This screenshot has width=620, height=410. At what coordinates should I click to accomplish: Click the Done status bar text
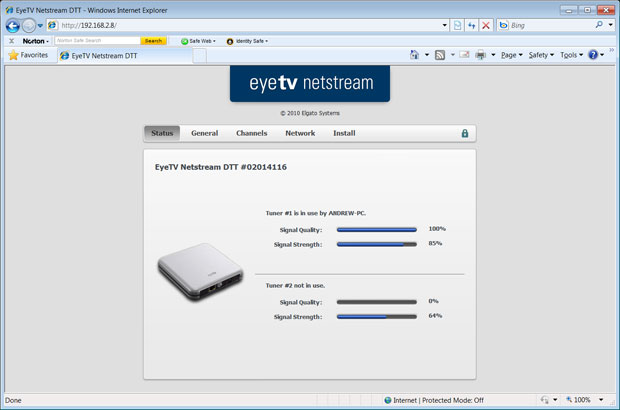13,400
